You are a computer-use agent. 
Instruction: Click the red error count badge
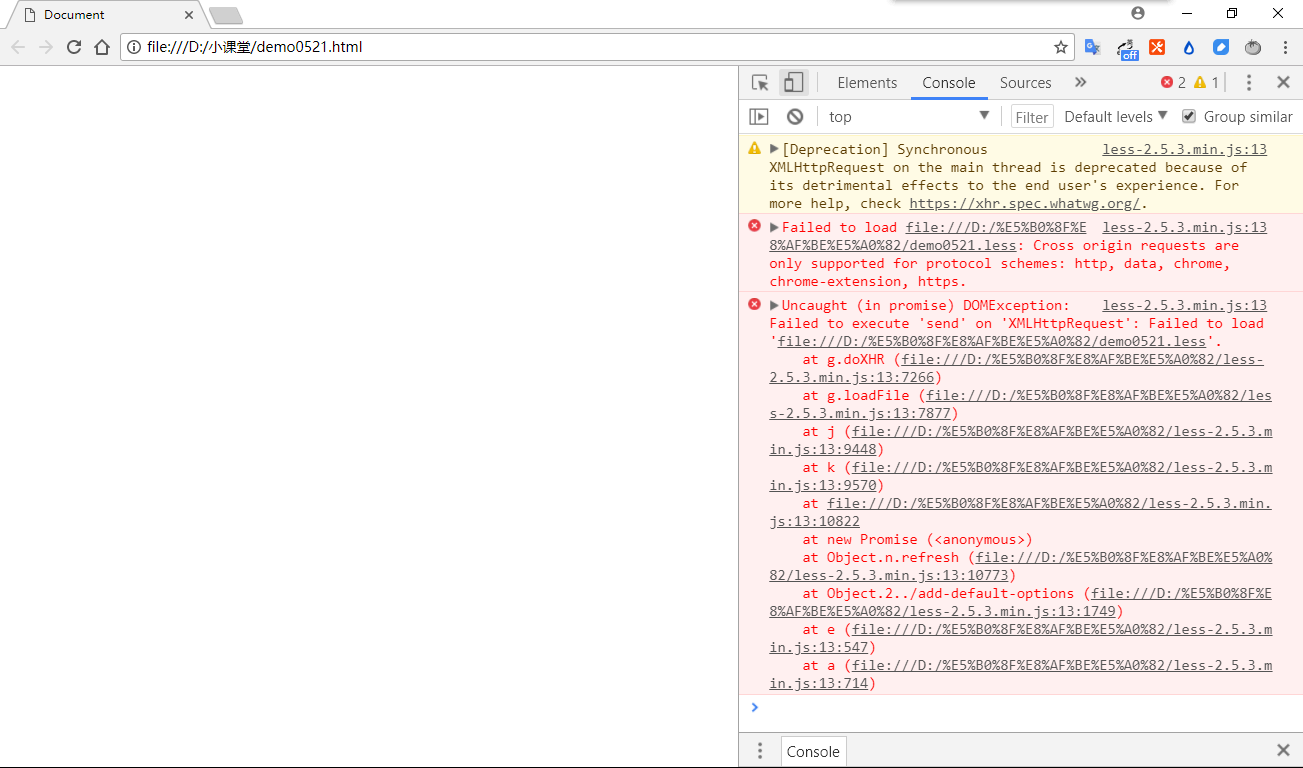point(1173,83)
